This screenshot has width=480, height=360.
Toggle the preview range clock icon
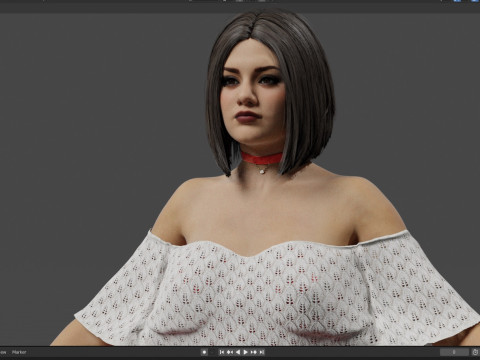pyautogui.click(x=475, y=352)
